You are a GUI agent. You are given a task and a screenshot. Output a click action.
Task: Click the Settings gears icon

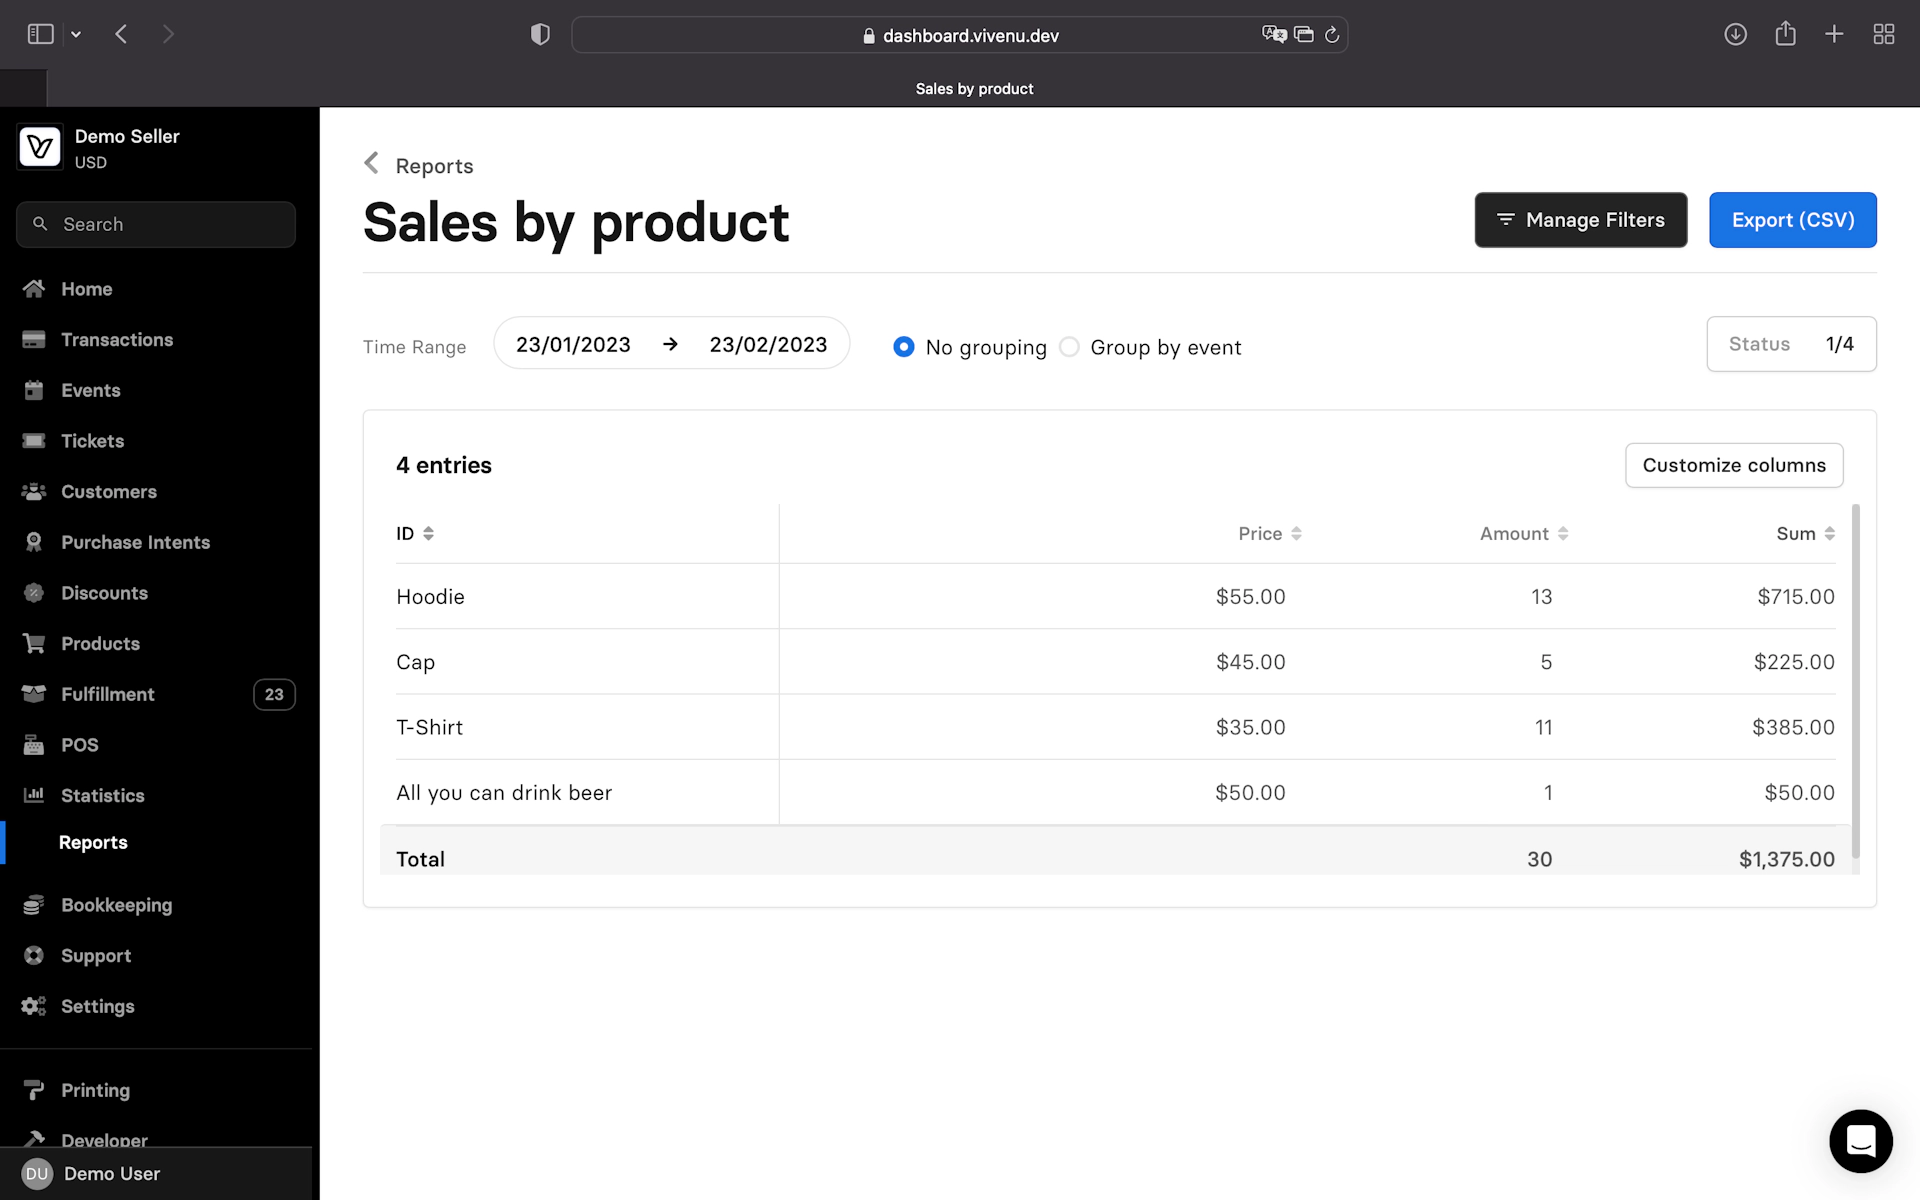(x=34, y=1006)
